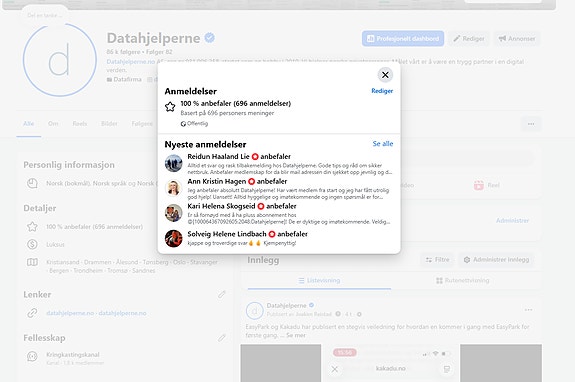575x382 pixels.
Task: Click star icon next to 100 % anbefaler in popup
Action: pyautogui.click(x=170, y=107)
